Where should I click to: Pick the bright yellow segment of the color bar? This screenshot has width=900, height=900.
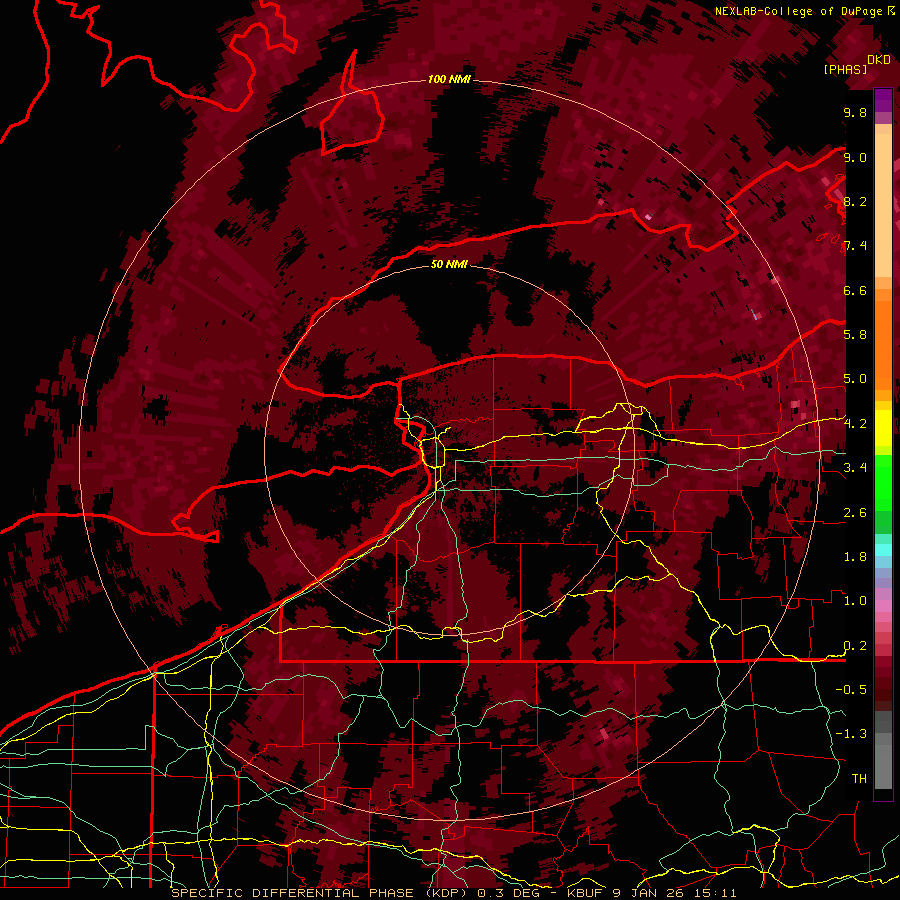coord(883,428)
